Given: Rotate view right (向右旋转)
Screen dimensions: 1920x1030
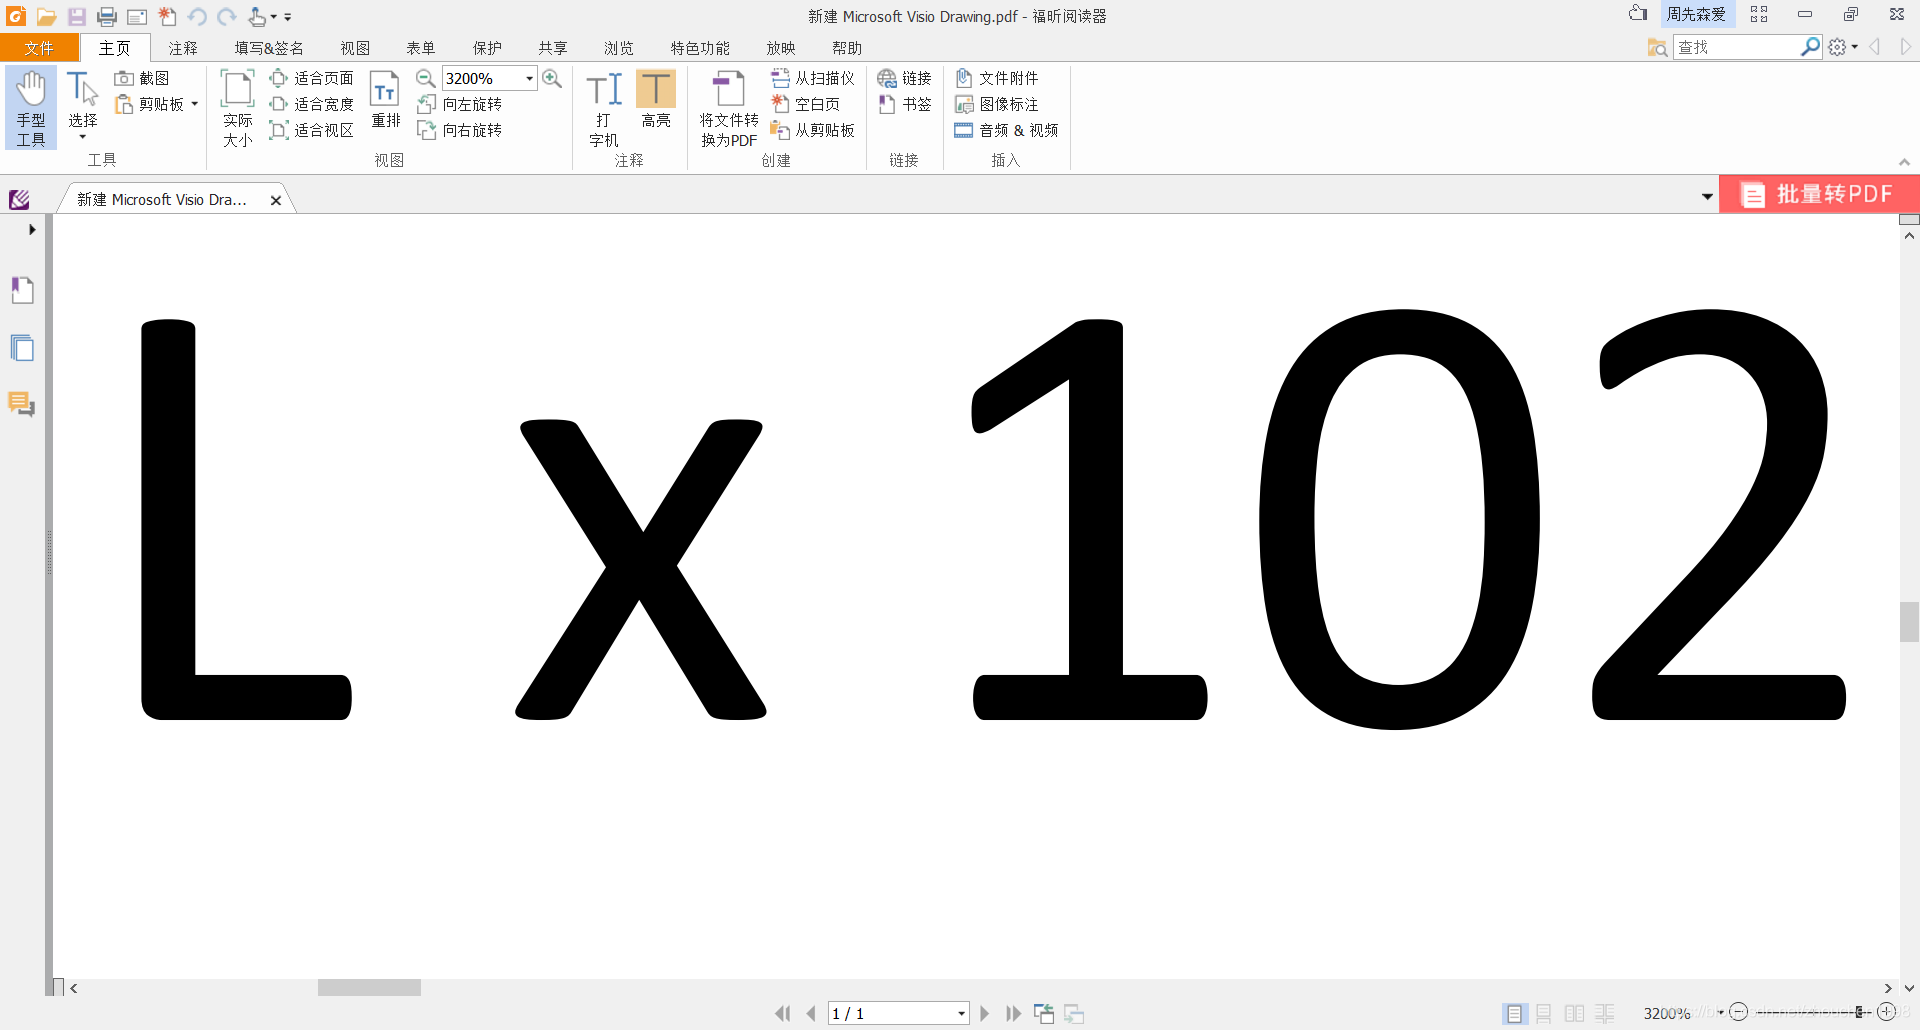Looking at the screenshot, I should [x=459, y=130].
